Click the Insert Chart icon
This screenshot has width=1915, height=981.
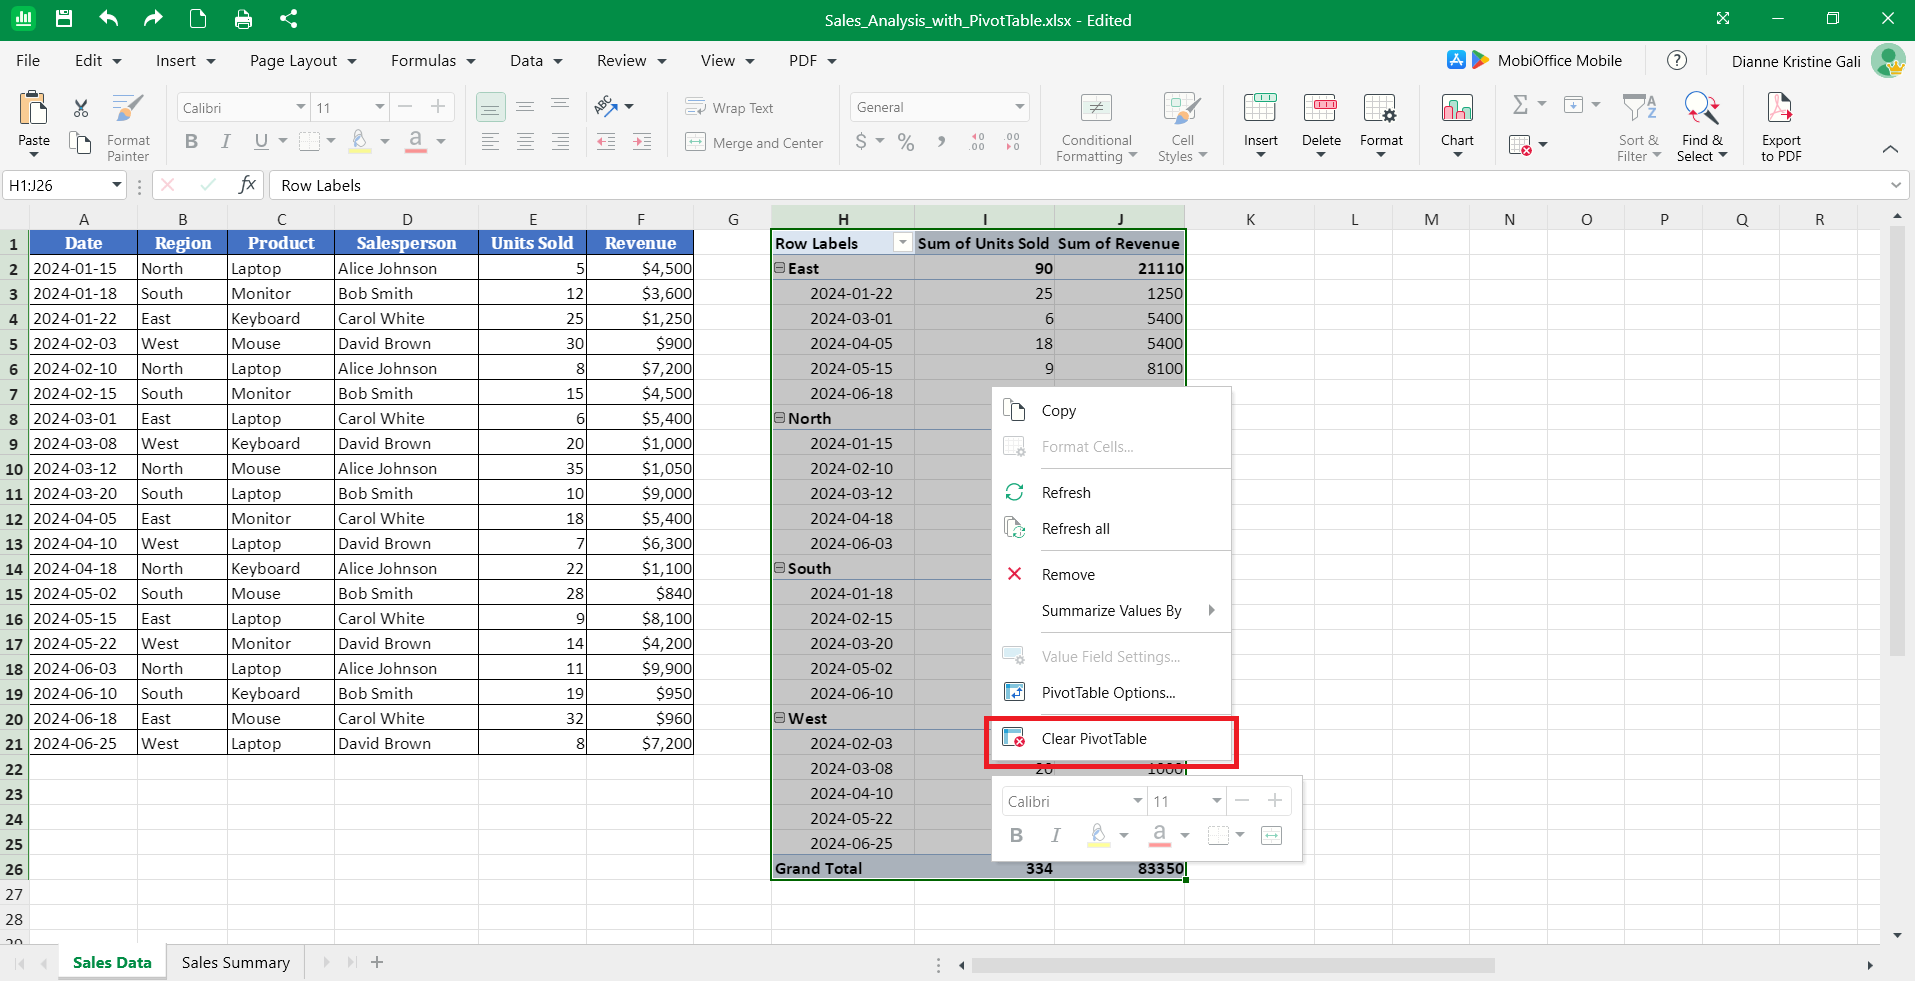(1457, 110)
